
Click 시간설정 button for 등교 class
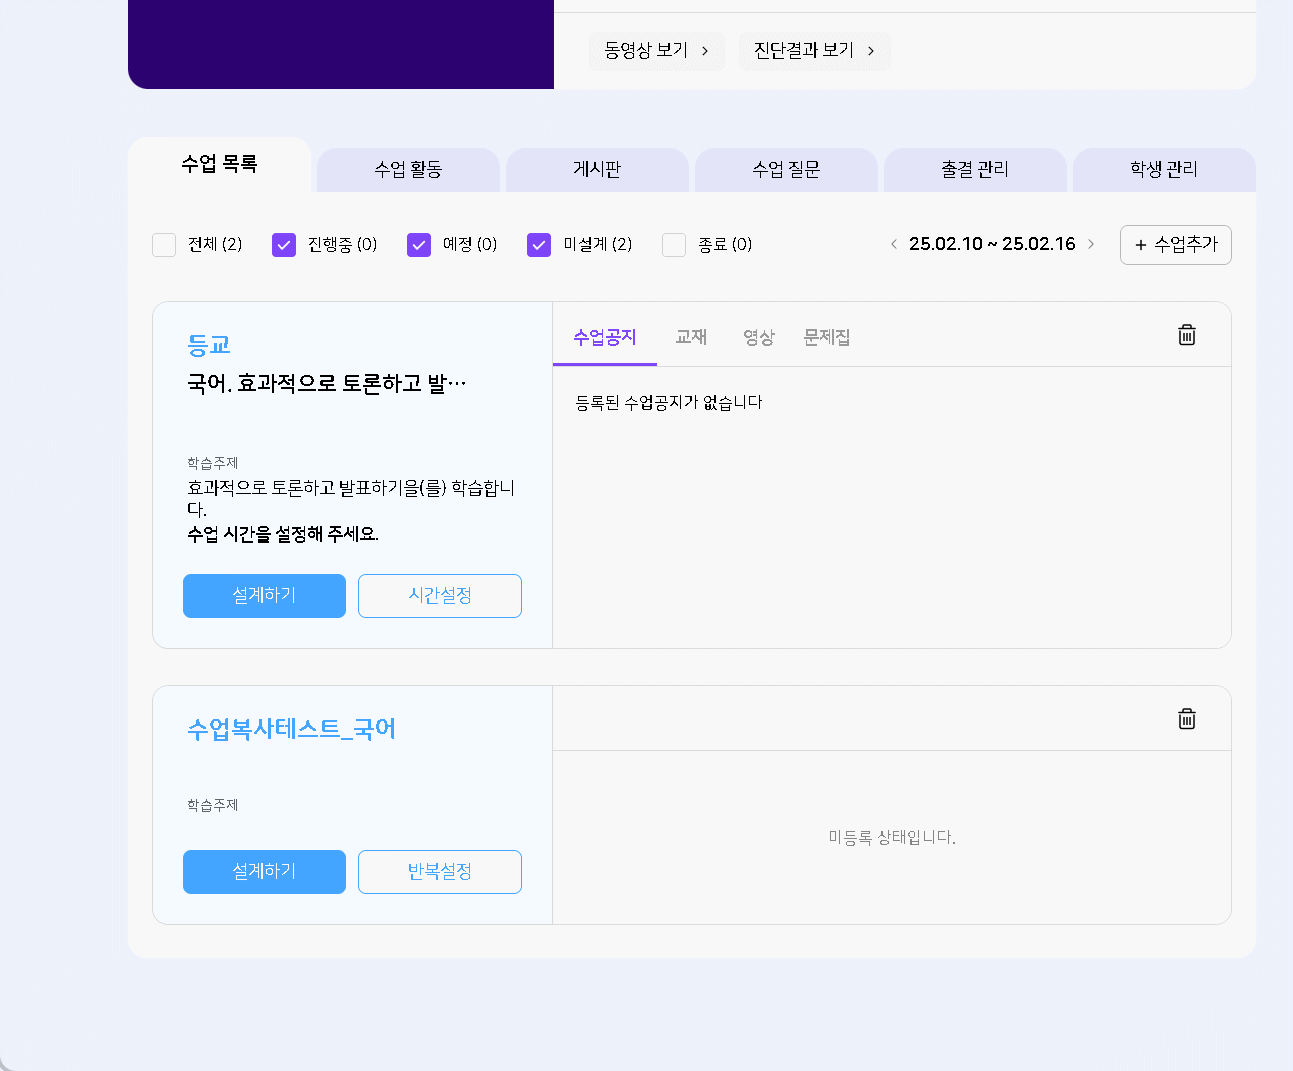tap(439, 596)
